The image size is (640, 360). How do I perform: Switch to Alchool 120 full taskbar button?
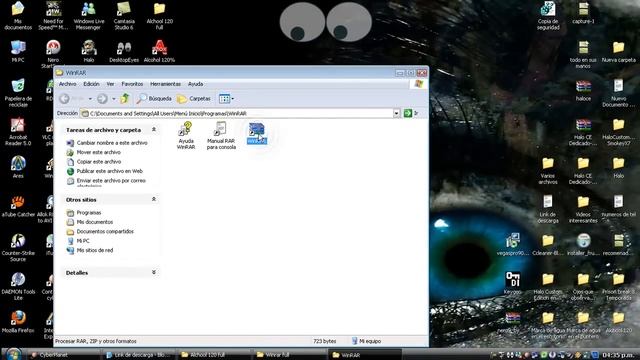(x=214, y=355)
